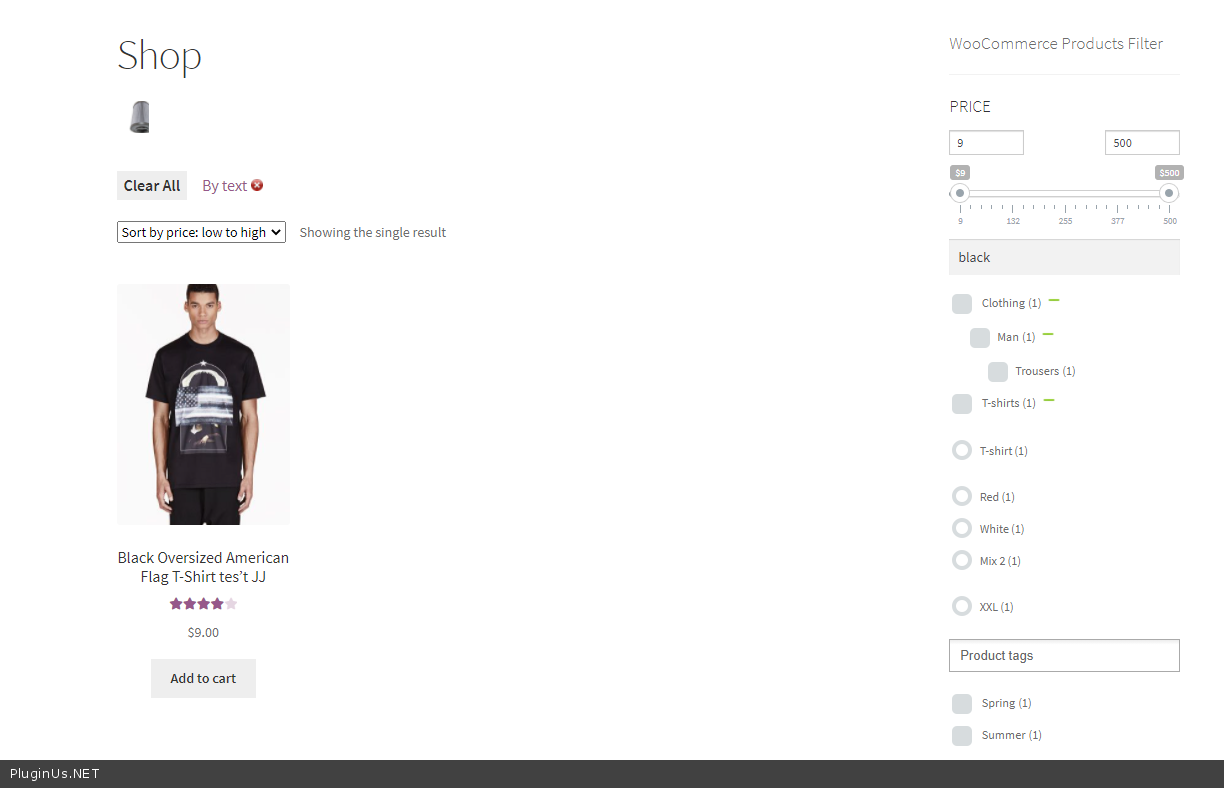Click the Clear All button

[152, 185]
